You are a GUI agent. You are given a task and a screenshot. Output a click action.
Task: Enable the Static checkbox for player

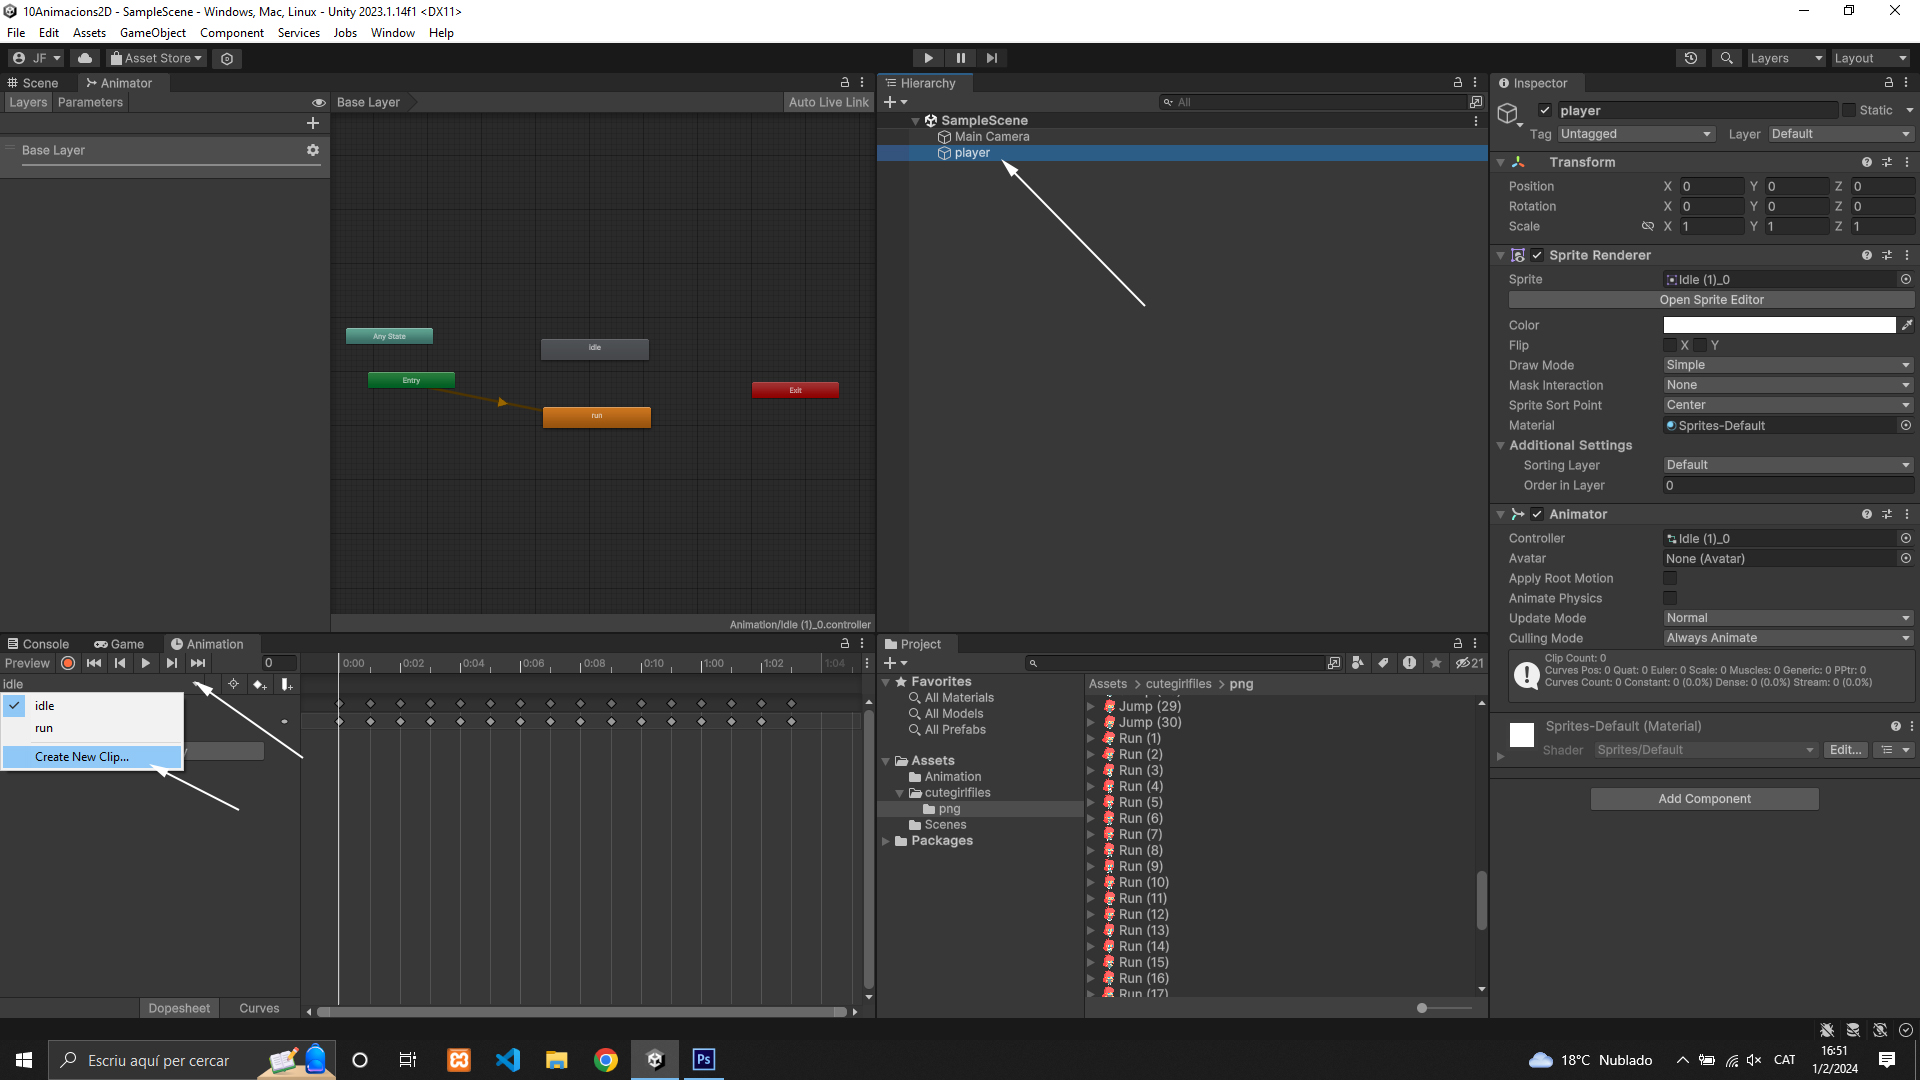coord(1849,110)
